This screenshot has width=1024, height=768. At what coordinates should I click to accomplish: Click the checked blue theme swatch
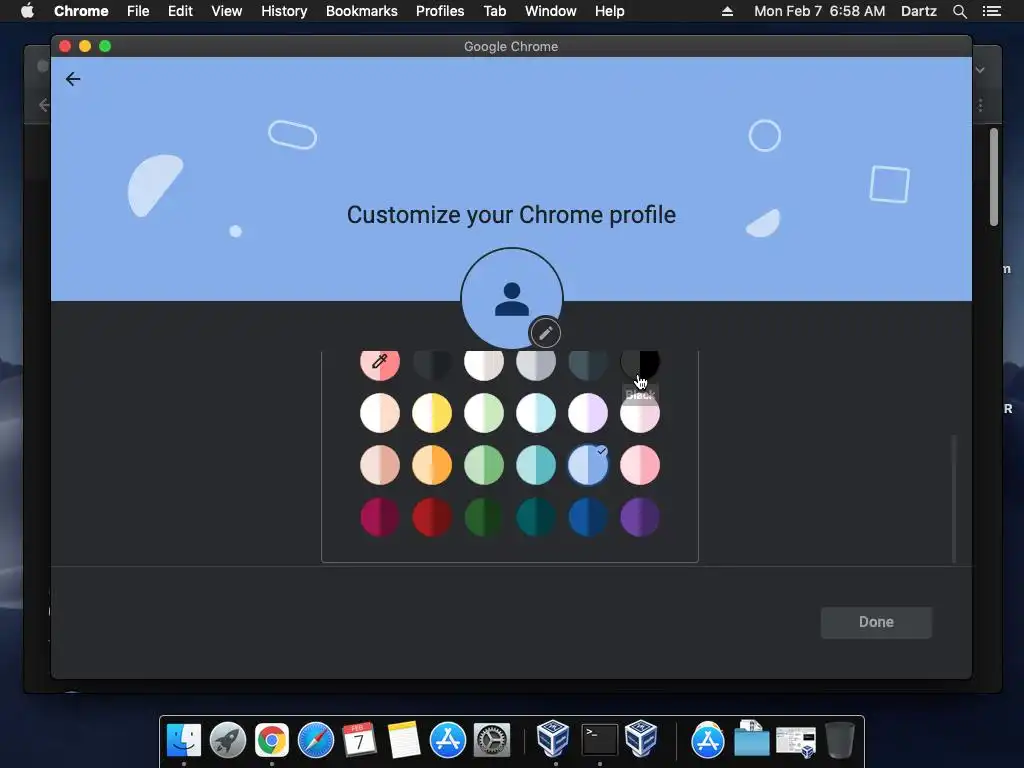click(x=588, y=465)
